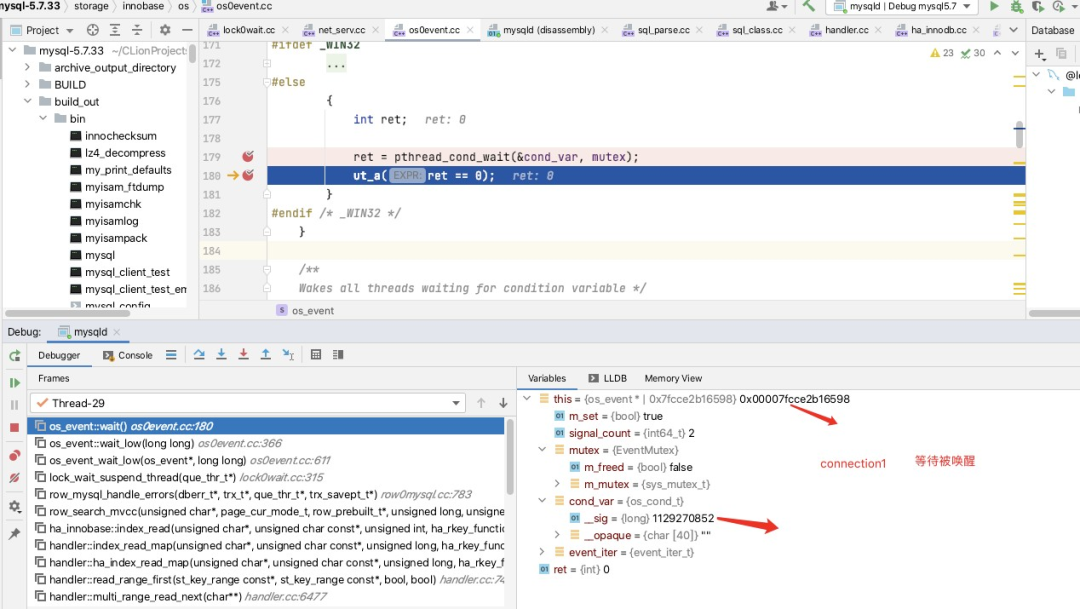Stop the debug session
This screenshot has width=1080, height=609.
[14, 428]
